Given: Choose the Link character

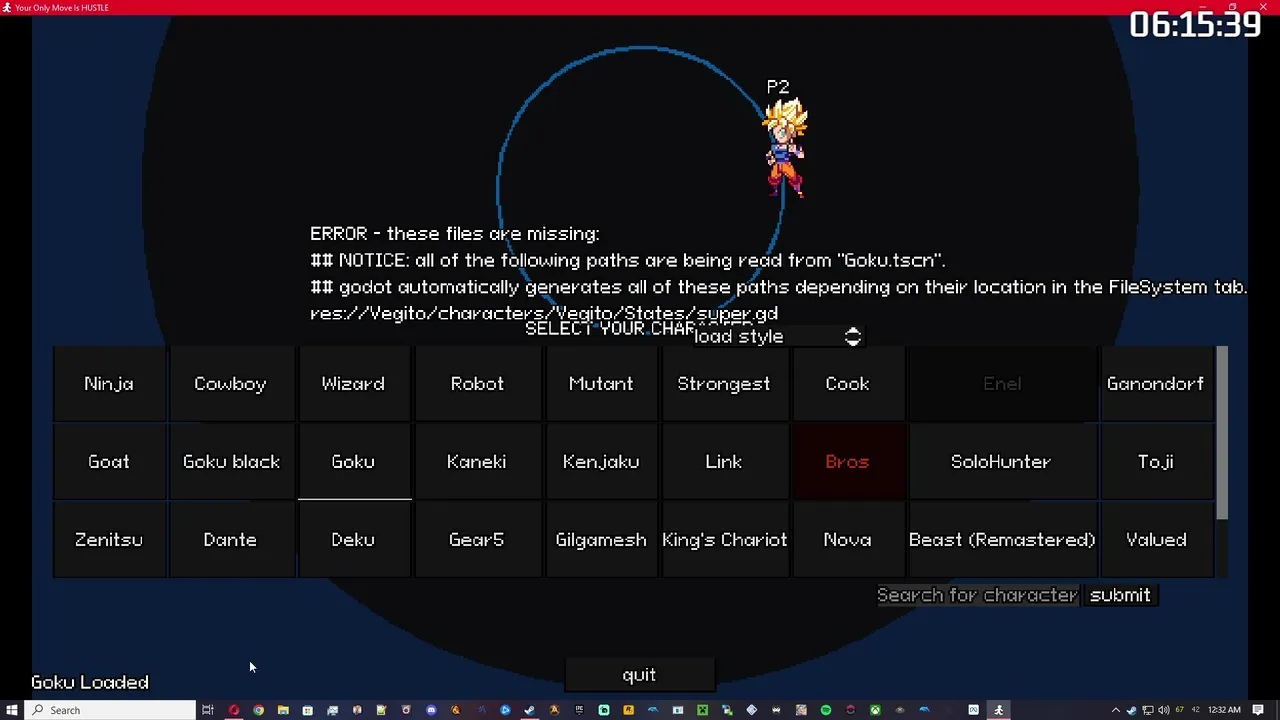Looking at the screenshot, I should (724, 462).
